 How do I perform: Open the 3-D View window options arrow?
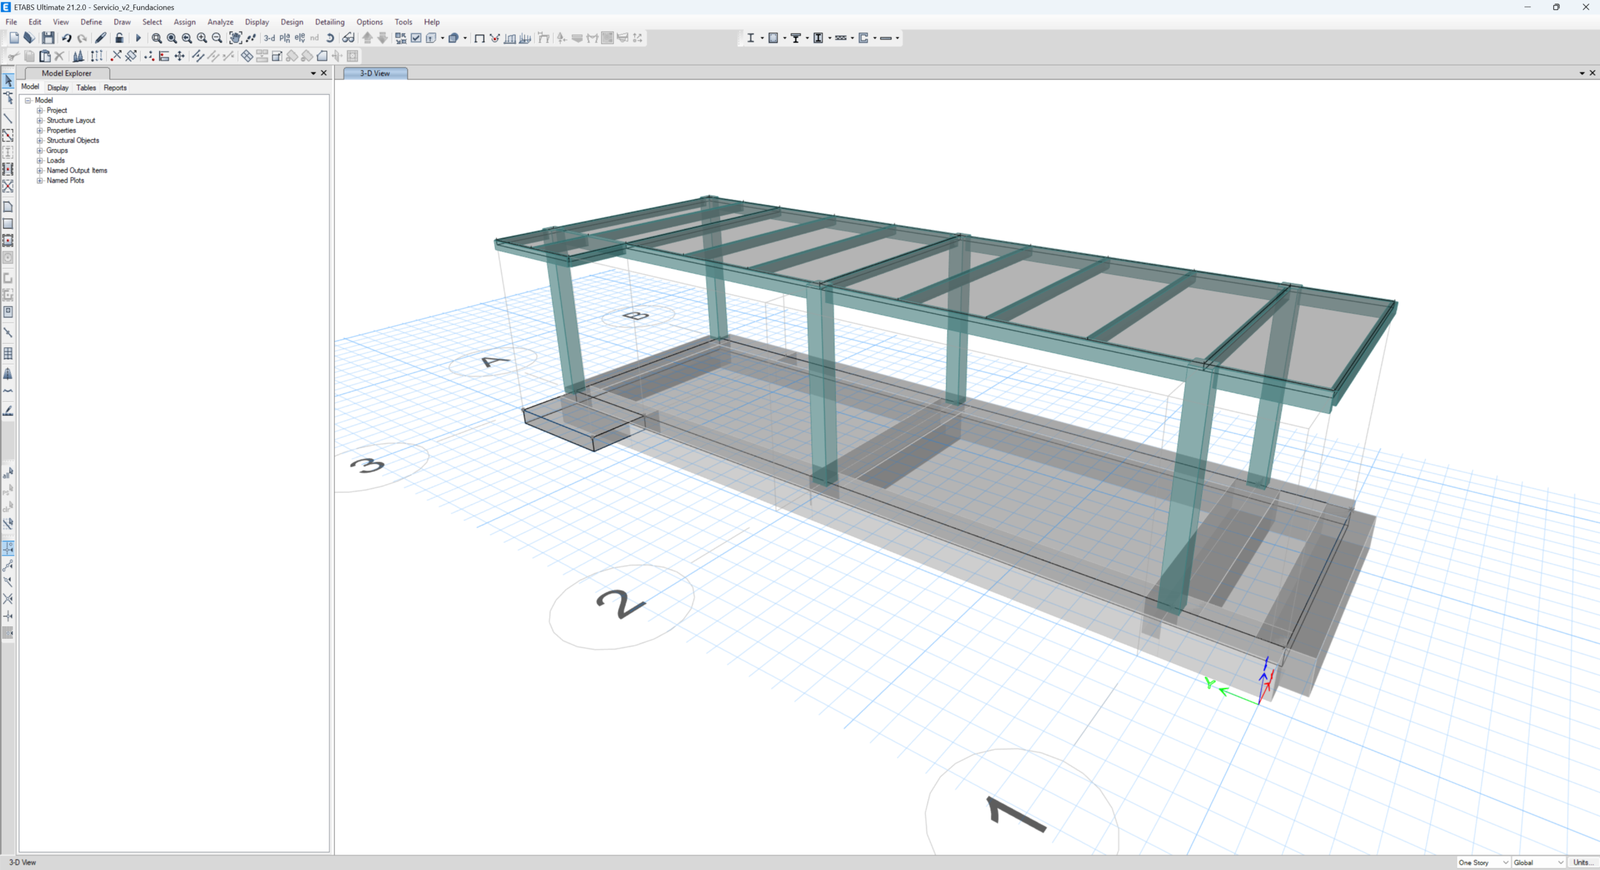pyautogui.click(x=1582, y=73)
